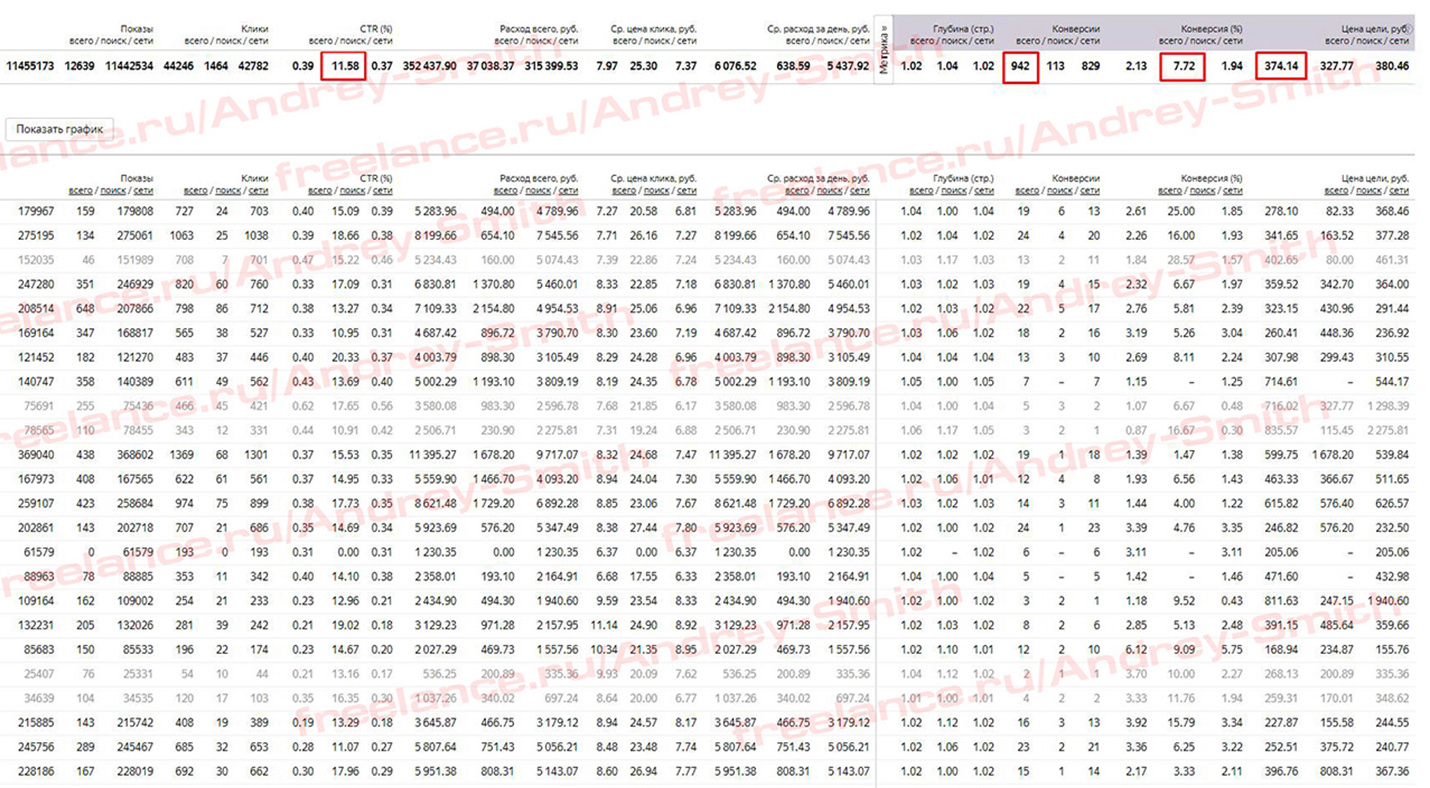
Task: Select goal cost cell 714.61
Action: [1281, 381]
